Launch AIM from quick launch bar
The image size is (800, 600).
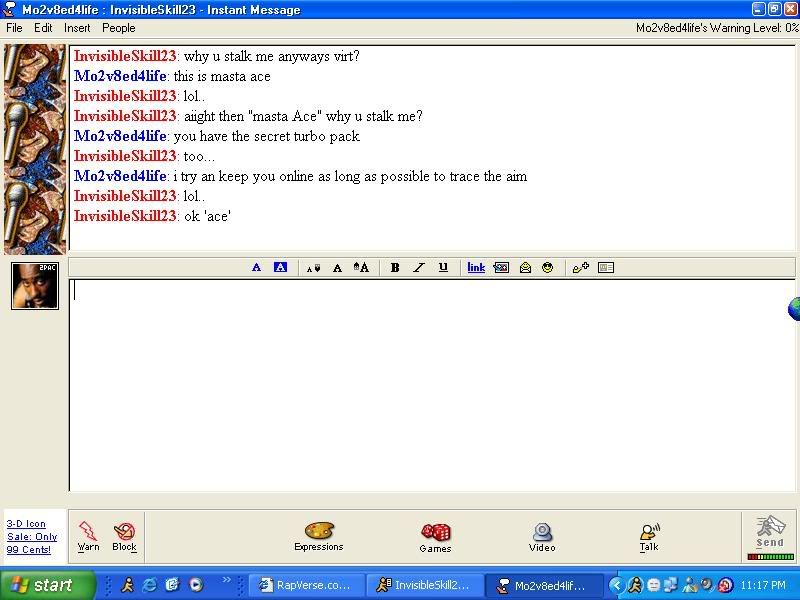(x=127, y=585)
